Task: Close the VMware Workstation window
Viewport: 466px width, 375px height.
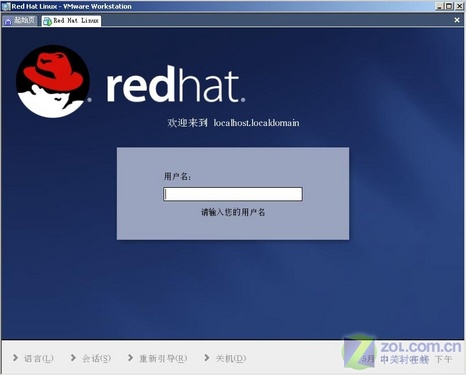Action: pos(459,6)
